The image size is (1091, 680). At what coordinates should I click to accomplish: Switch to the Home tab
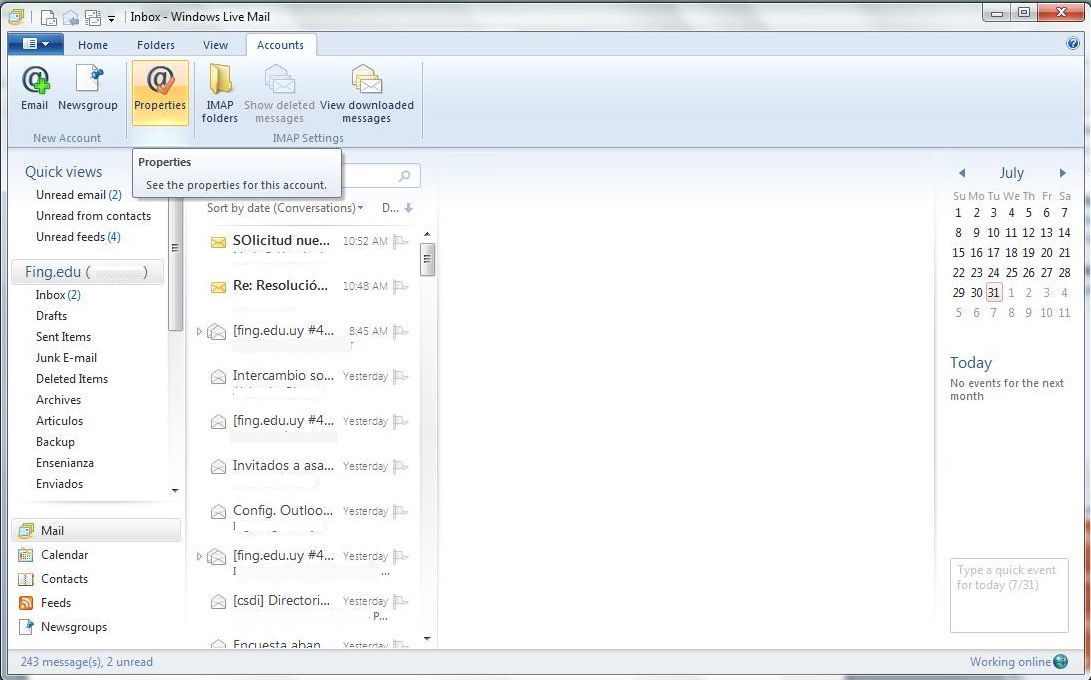tap(93, 45)
